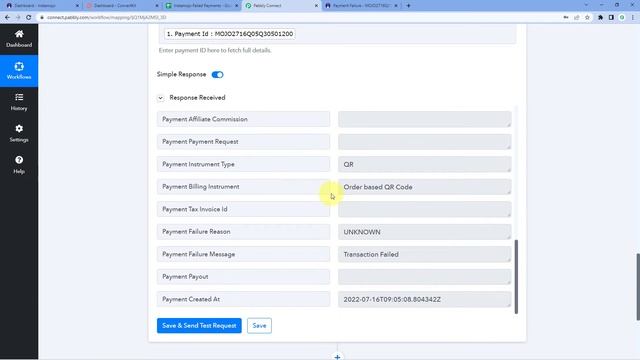Open the History sidebar item

[19, 102]
